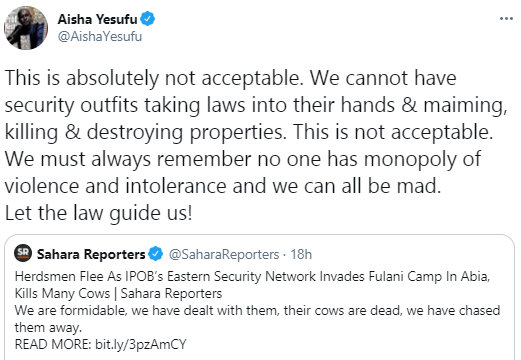The height and width of the screenshot is (360, 521).
Task: Click the READ MORE label
Action: click(53, 344)
